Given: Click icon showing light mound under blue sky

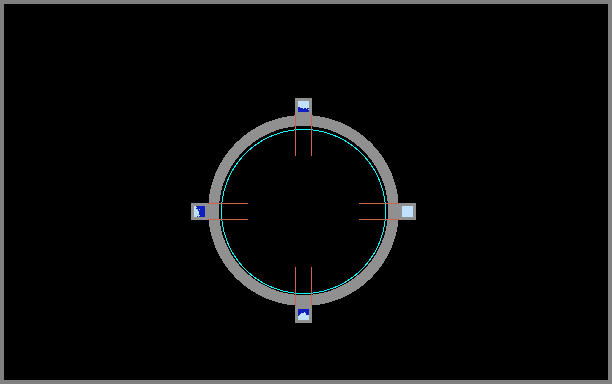Looking at the screenshot, I should [x=303, y=315].
